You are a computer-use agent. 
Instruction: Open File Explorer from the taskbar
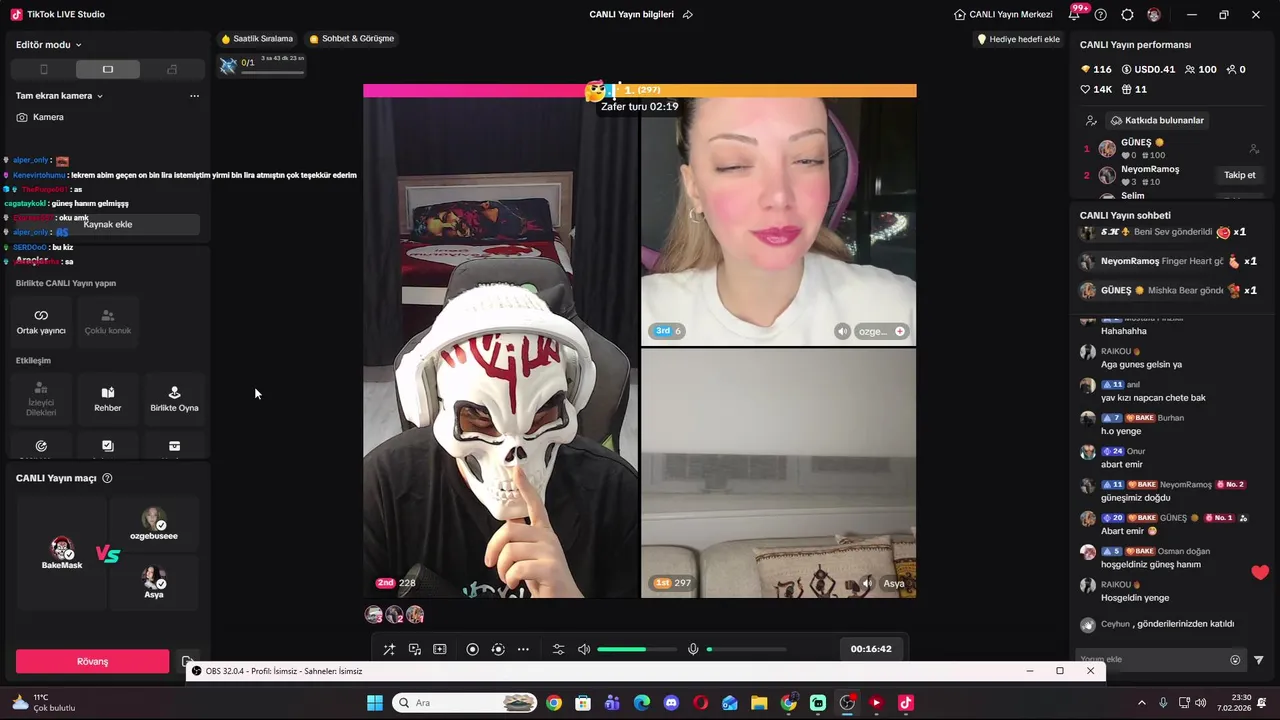pos(759,703)
